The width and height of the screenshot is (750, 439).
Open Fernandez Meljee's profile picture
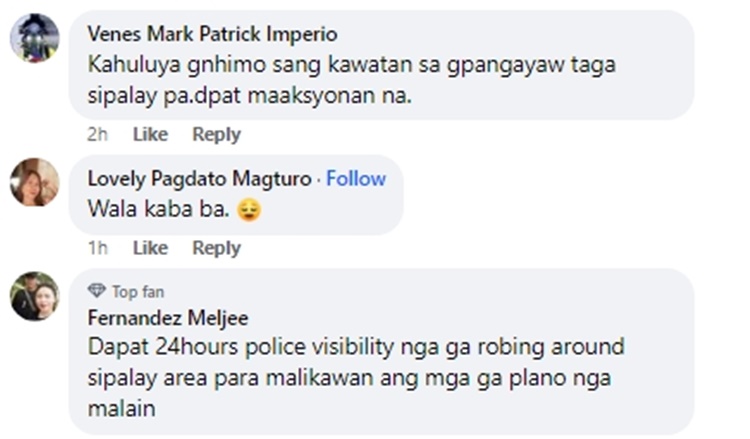point(34,296)
